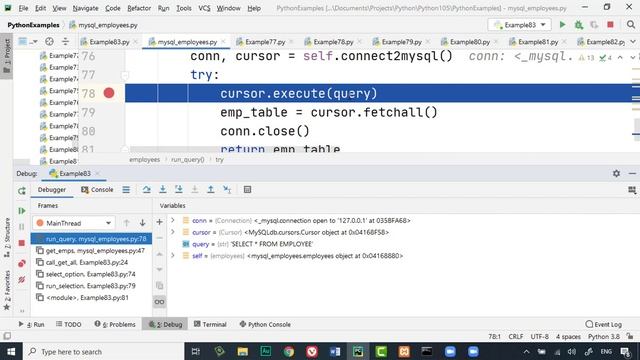
Task: Click run_query() in the breadcrumb bar
Action: pos(187,160)
